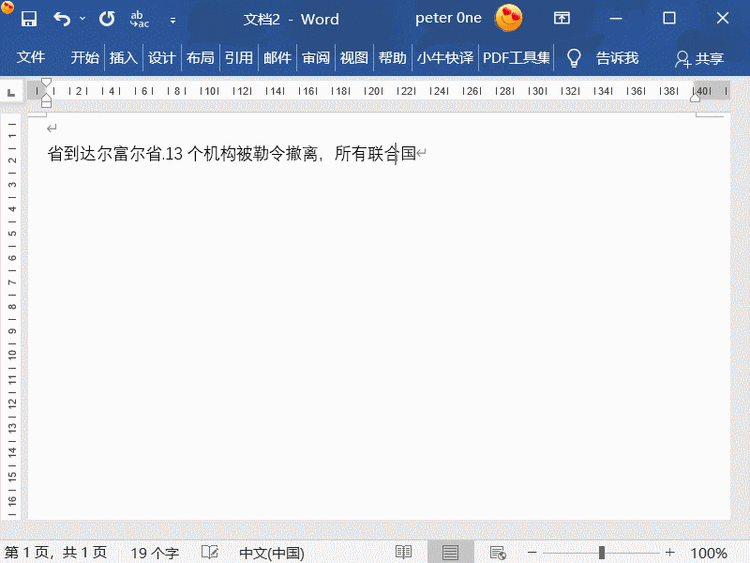The image size is (750, 563).
Task: Click the peter One account name
Action: (x=448, y=18)
